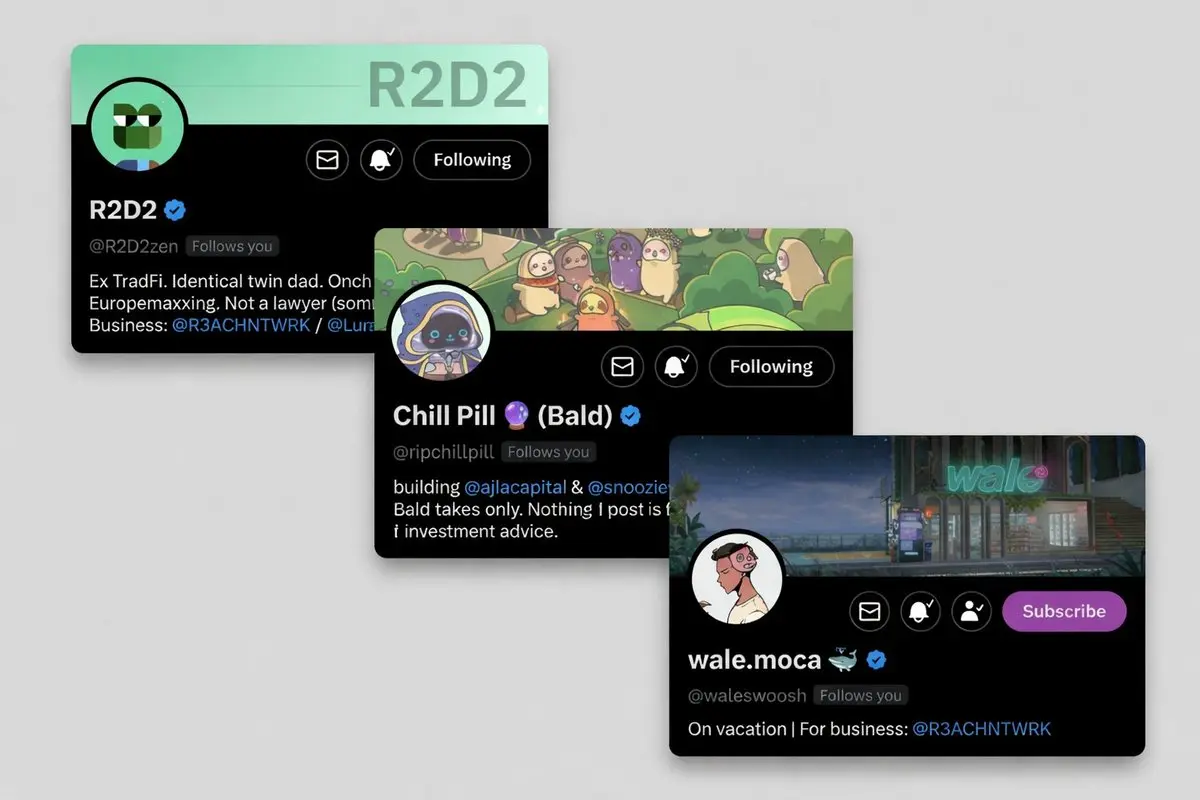The height and width of the screenshot is (800, 1200).
Task: Click Following button on Chill Pill card
Action: 771,367
